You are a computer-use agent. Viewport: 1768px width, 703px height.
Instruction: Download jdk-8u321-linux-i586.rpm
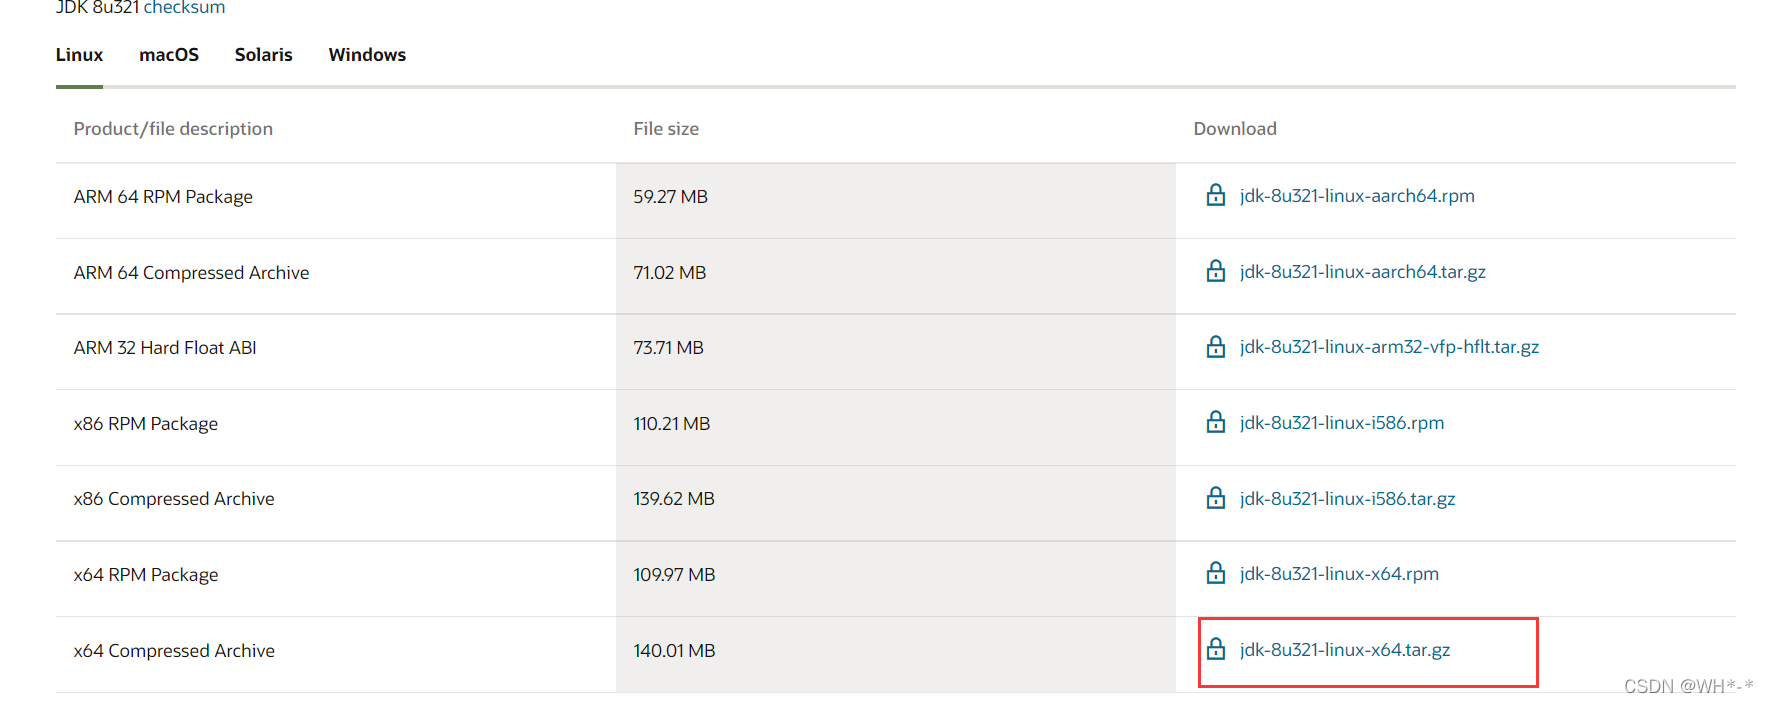(x=1342, y=423)
